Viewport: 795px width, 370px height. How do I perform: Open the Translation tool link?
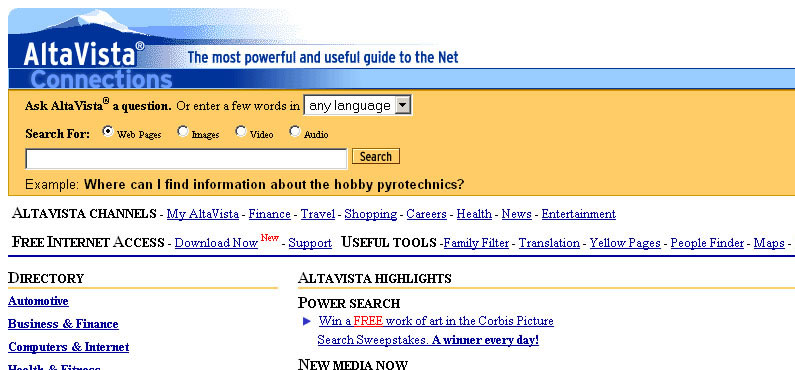(549, 243)
